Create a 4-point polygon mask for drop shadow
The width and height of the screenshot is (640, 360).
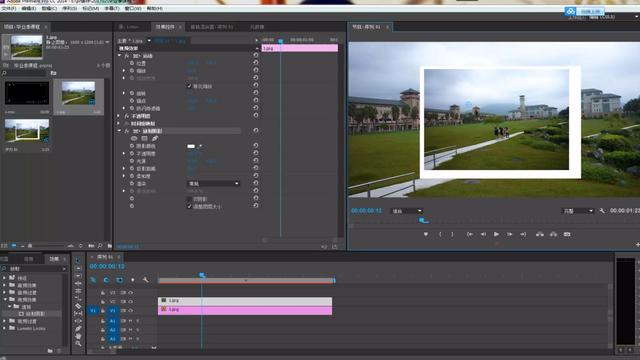(144, 138)
